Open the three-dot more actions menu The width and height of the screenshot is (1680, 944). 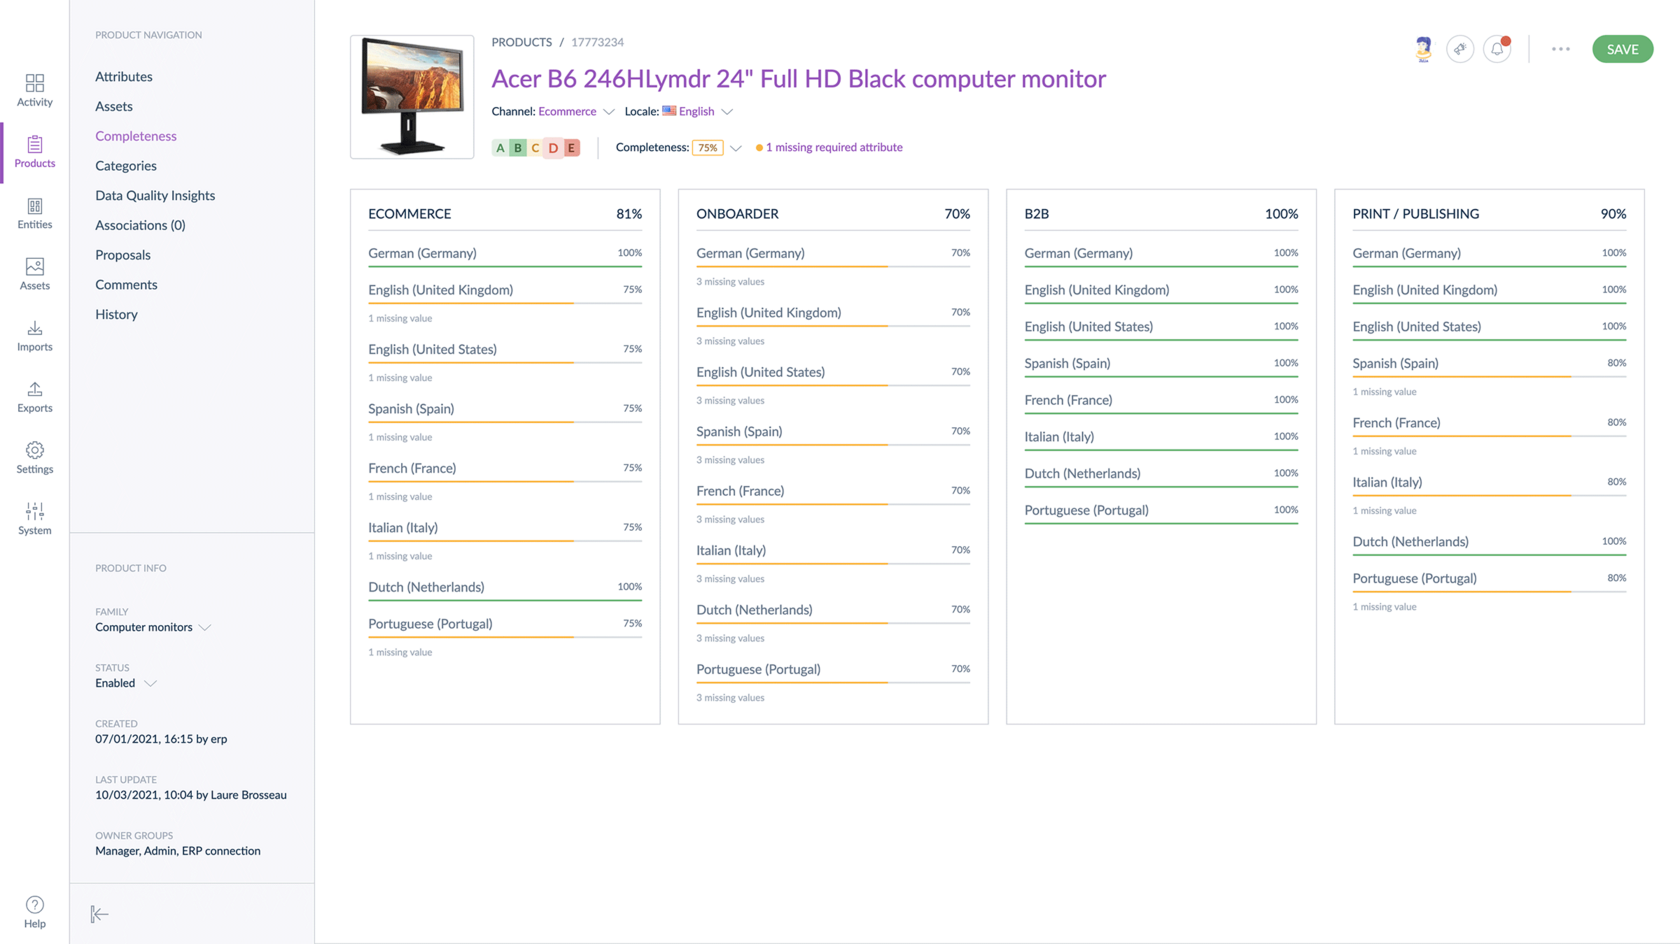click(1560, 48)
